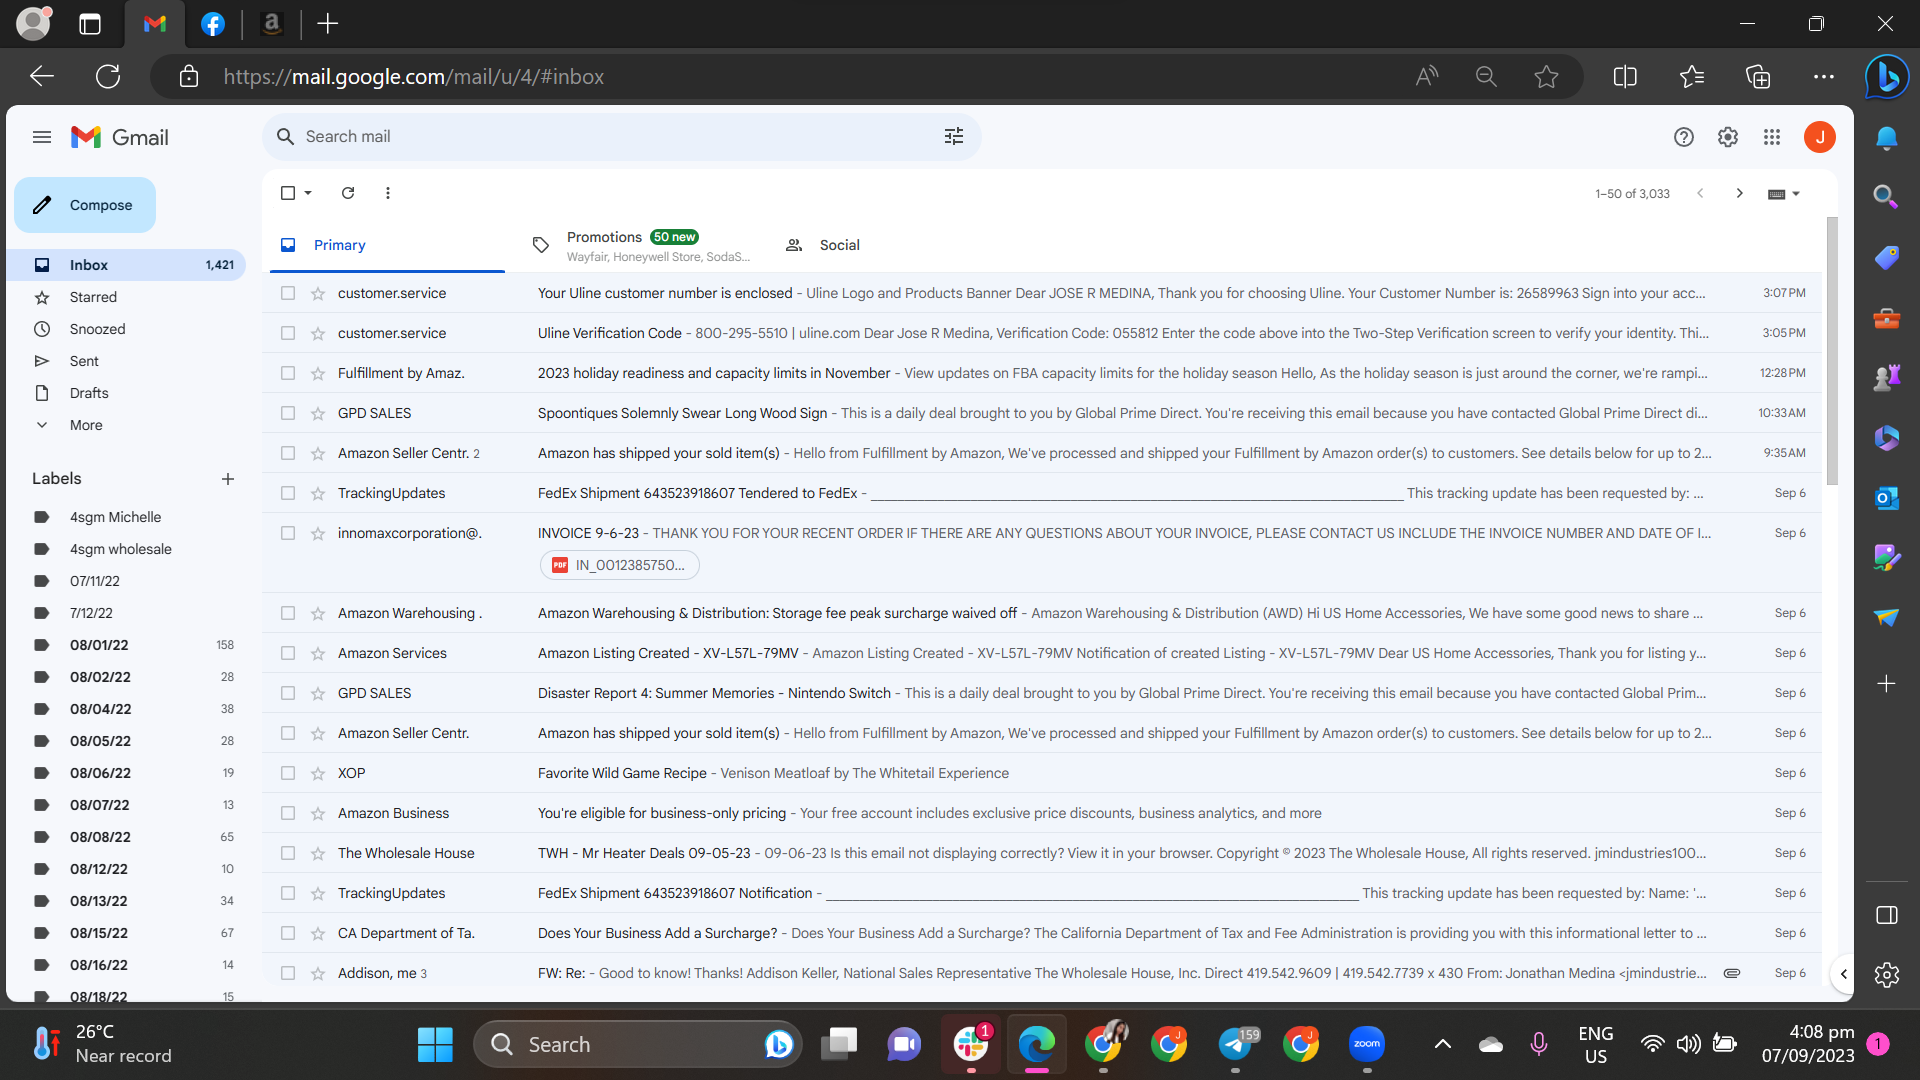Open Outlook in Edge sidebar
Screen dimensions: 1920x1080
[x=1887, y=497]
